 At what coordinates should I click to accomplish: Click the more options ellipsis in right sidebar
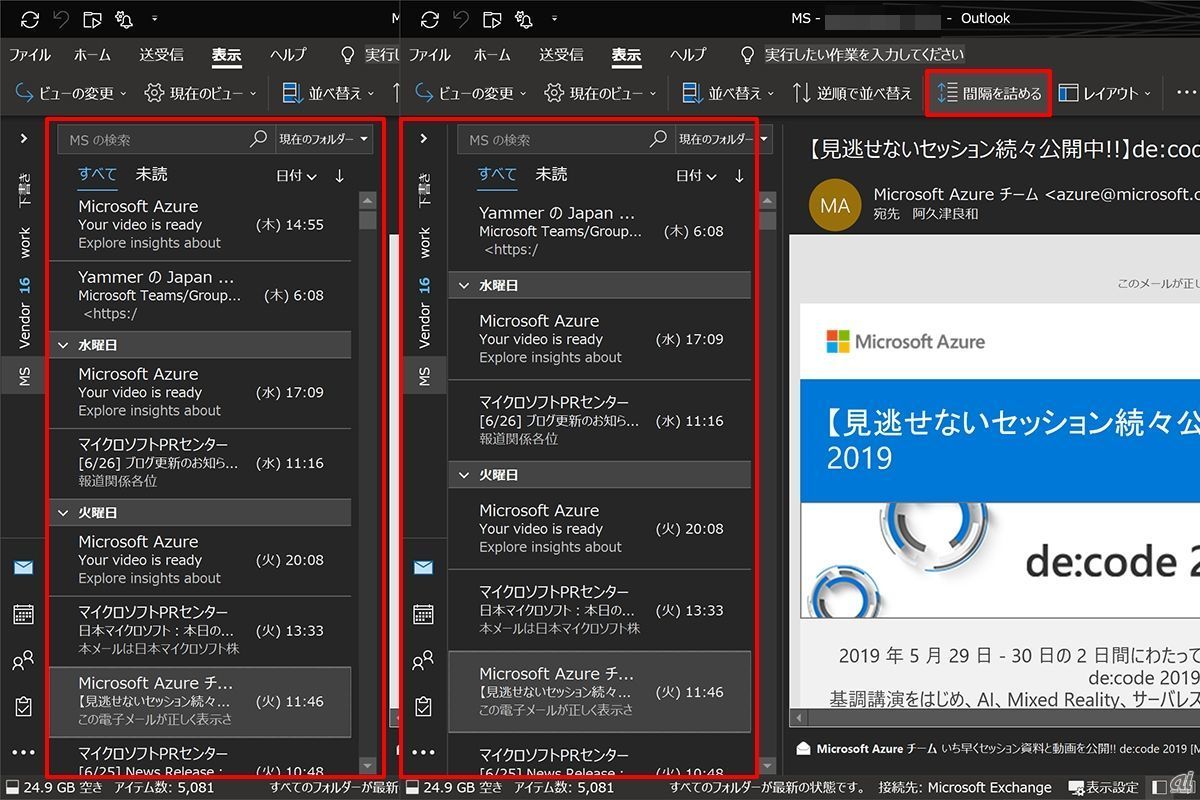pyautogui.click(x=423, y=752)
